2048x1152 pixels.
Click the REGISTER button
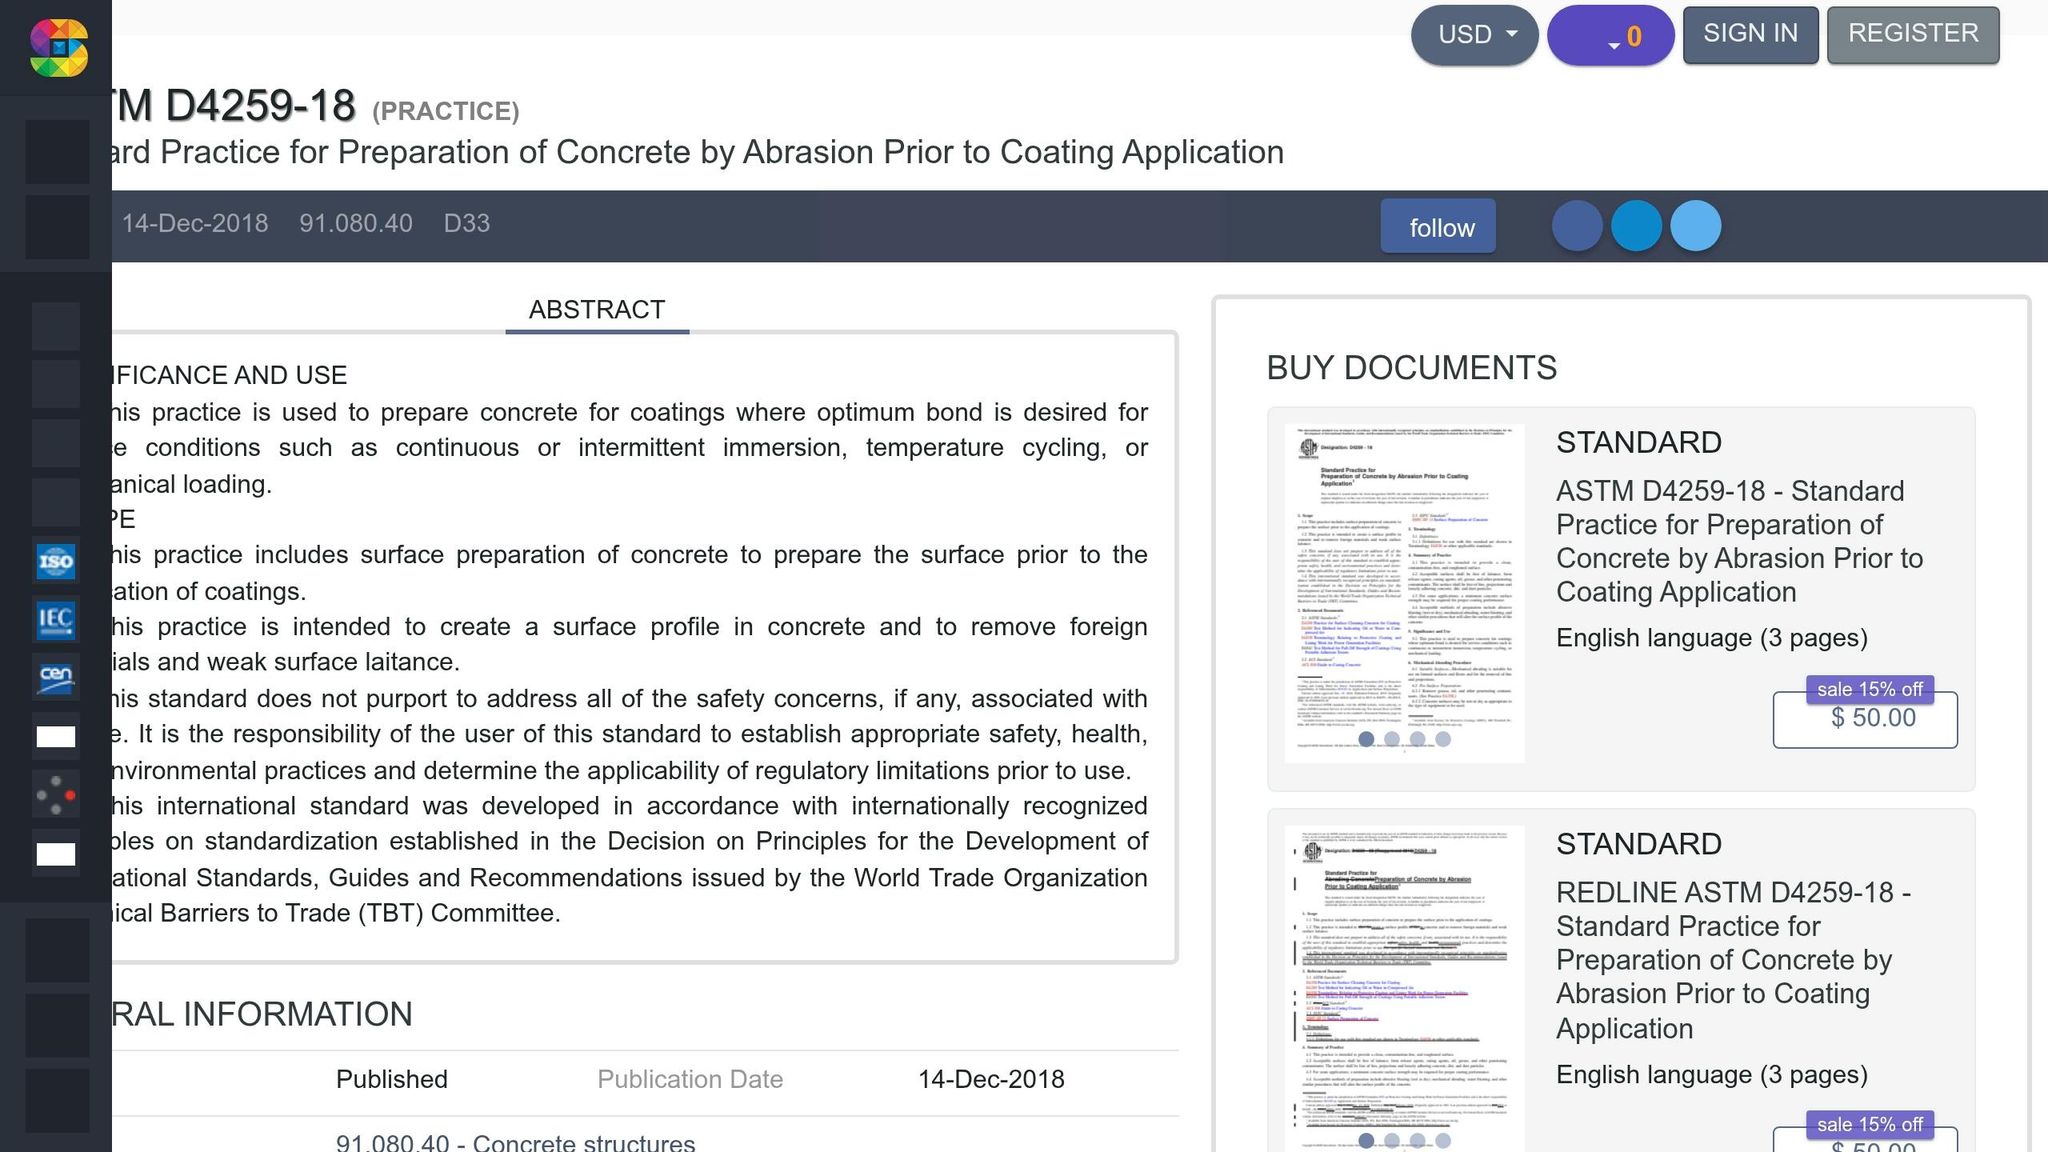tap(1913, 34)
